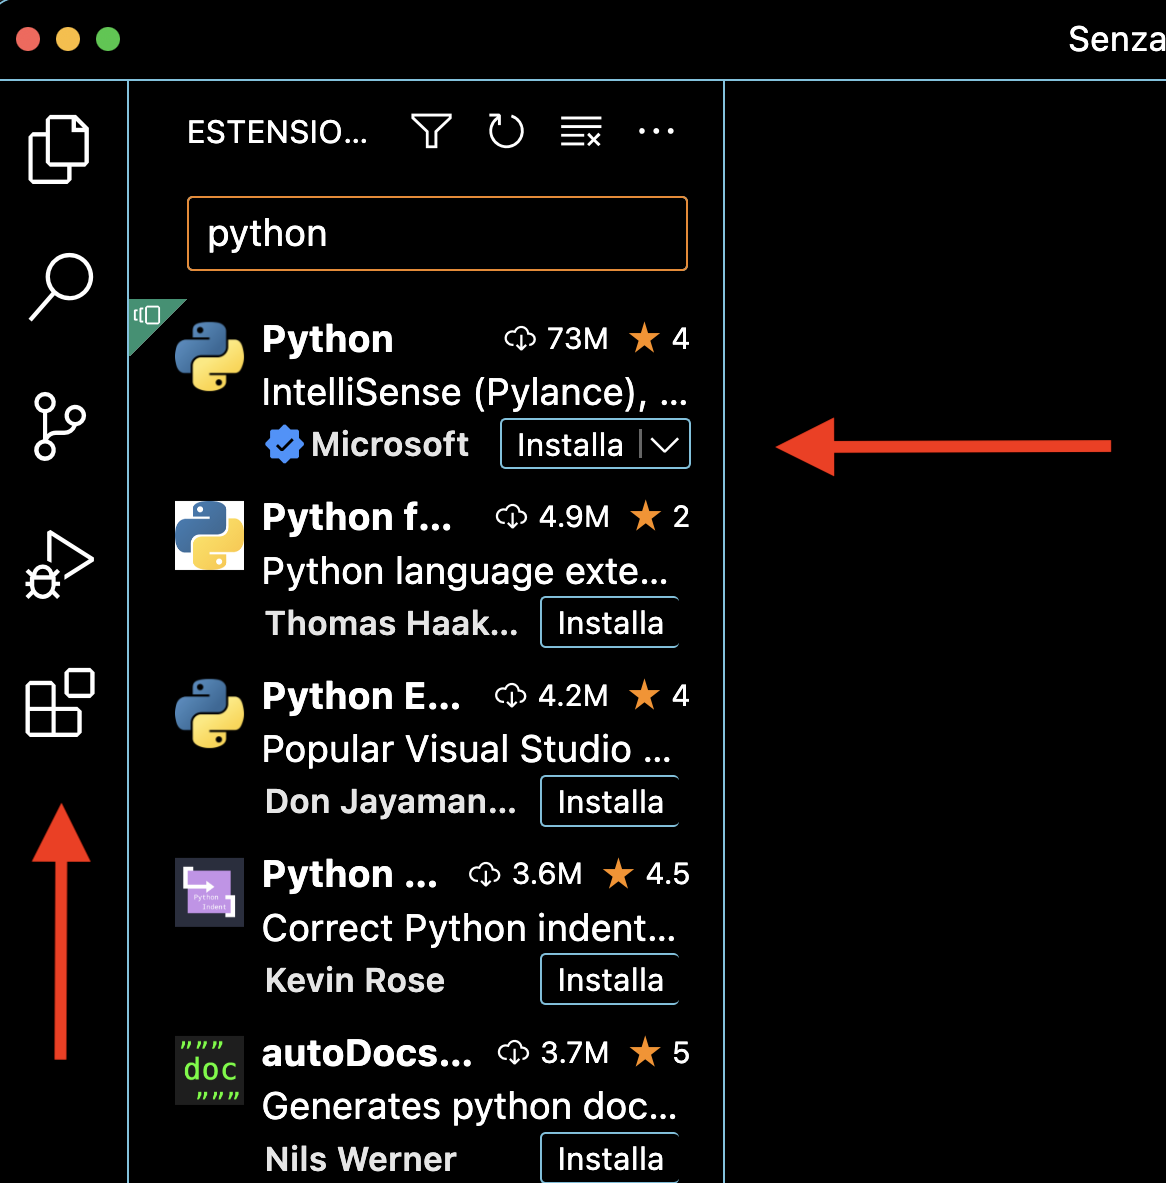Screen dimensions: 1166x1183
Task: Install the Don Jayamanne Python Extension Pack
Action: 610,802
